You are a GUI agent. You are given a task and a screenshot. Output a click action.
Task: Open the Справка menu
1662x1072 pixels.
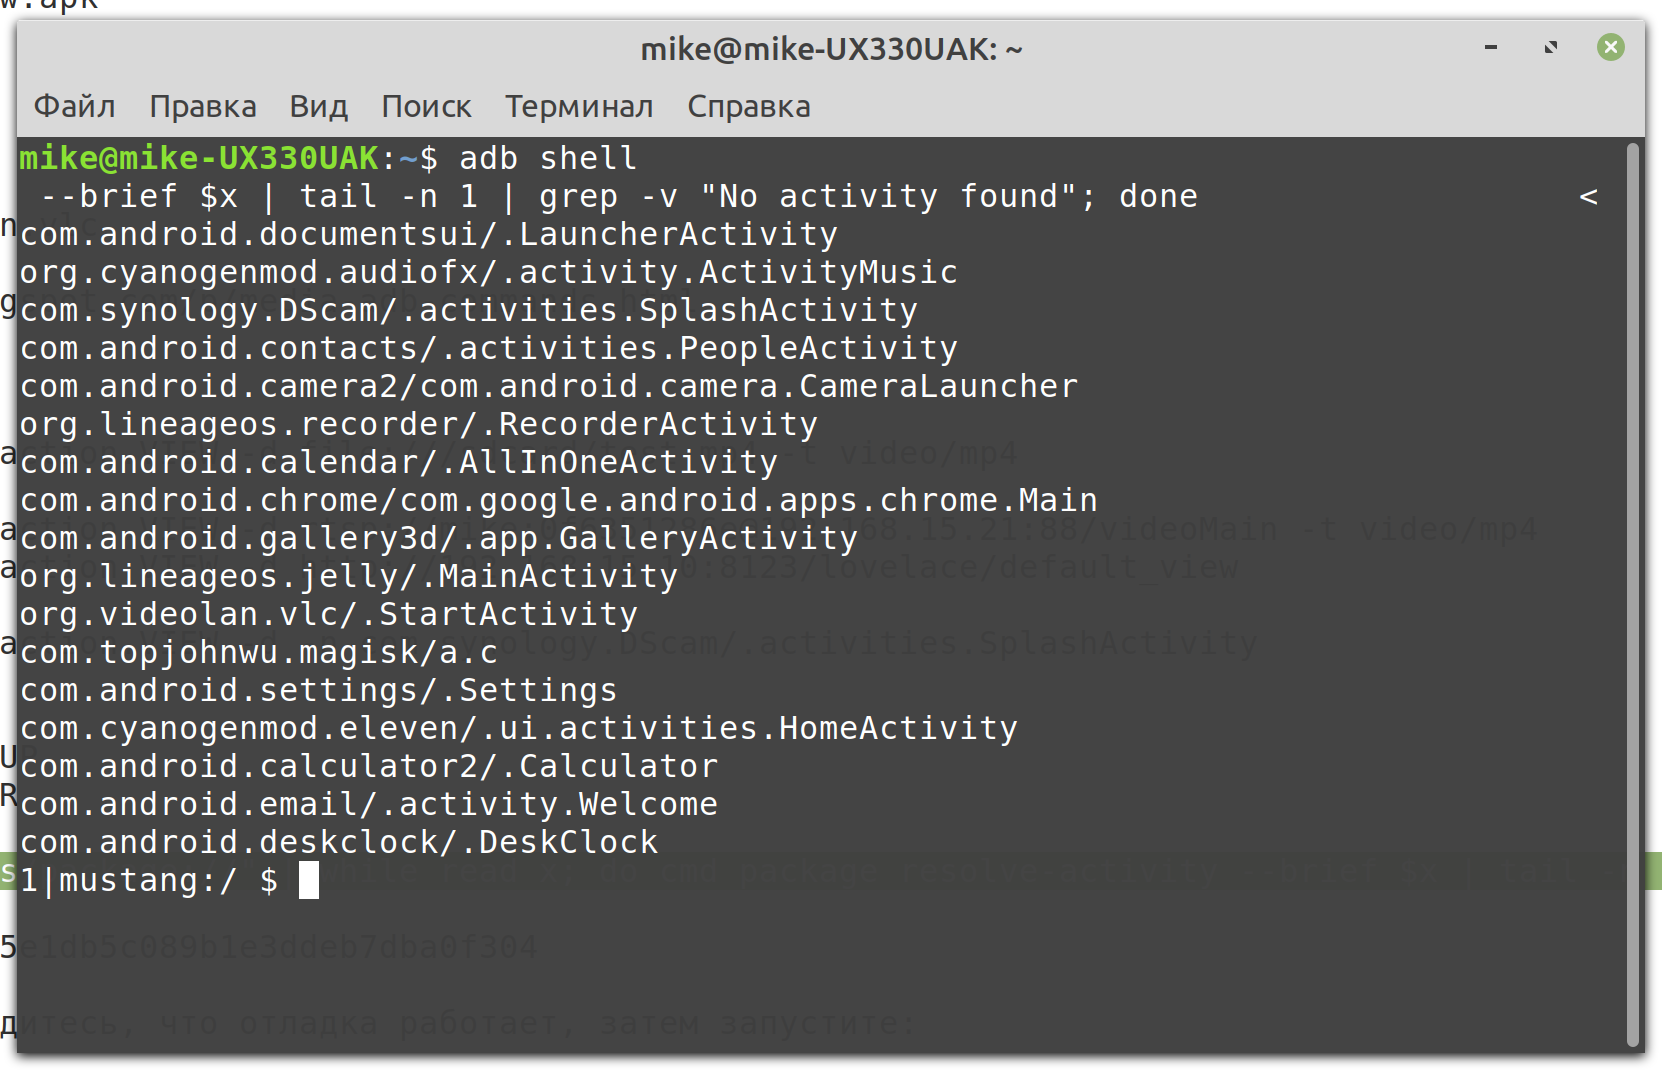749,106
